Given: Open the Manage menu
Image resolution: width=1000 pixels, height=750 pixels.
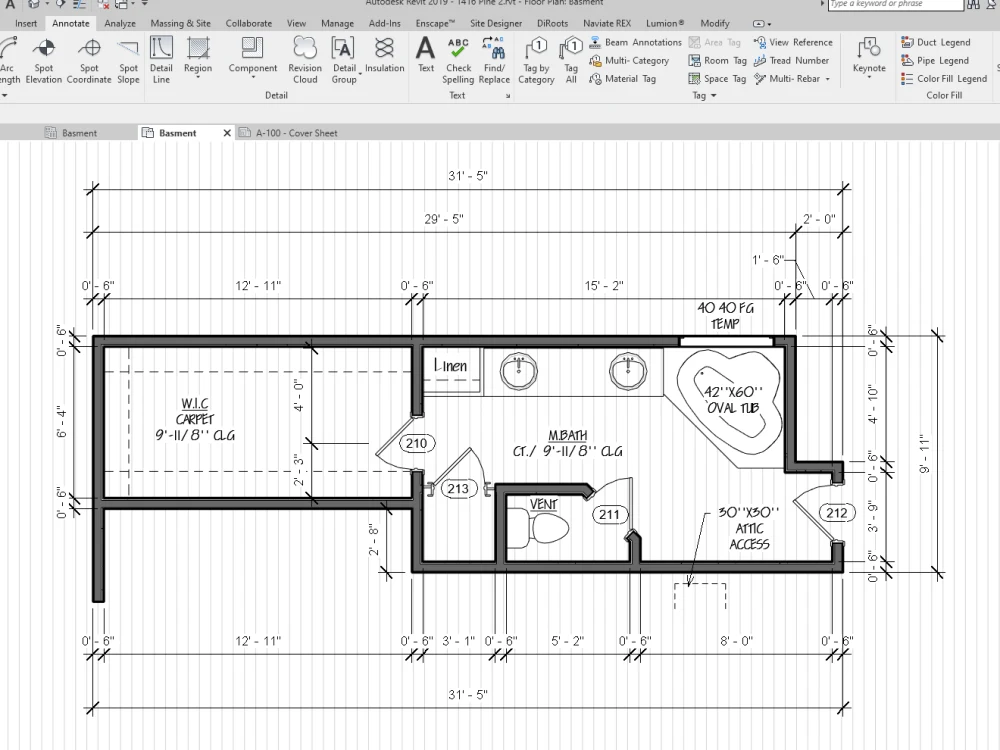Looking at the screenshot, I should pyautogui.click(x=337, y=23).
